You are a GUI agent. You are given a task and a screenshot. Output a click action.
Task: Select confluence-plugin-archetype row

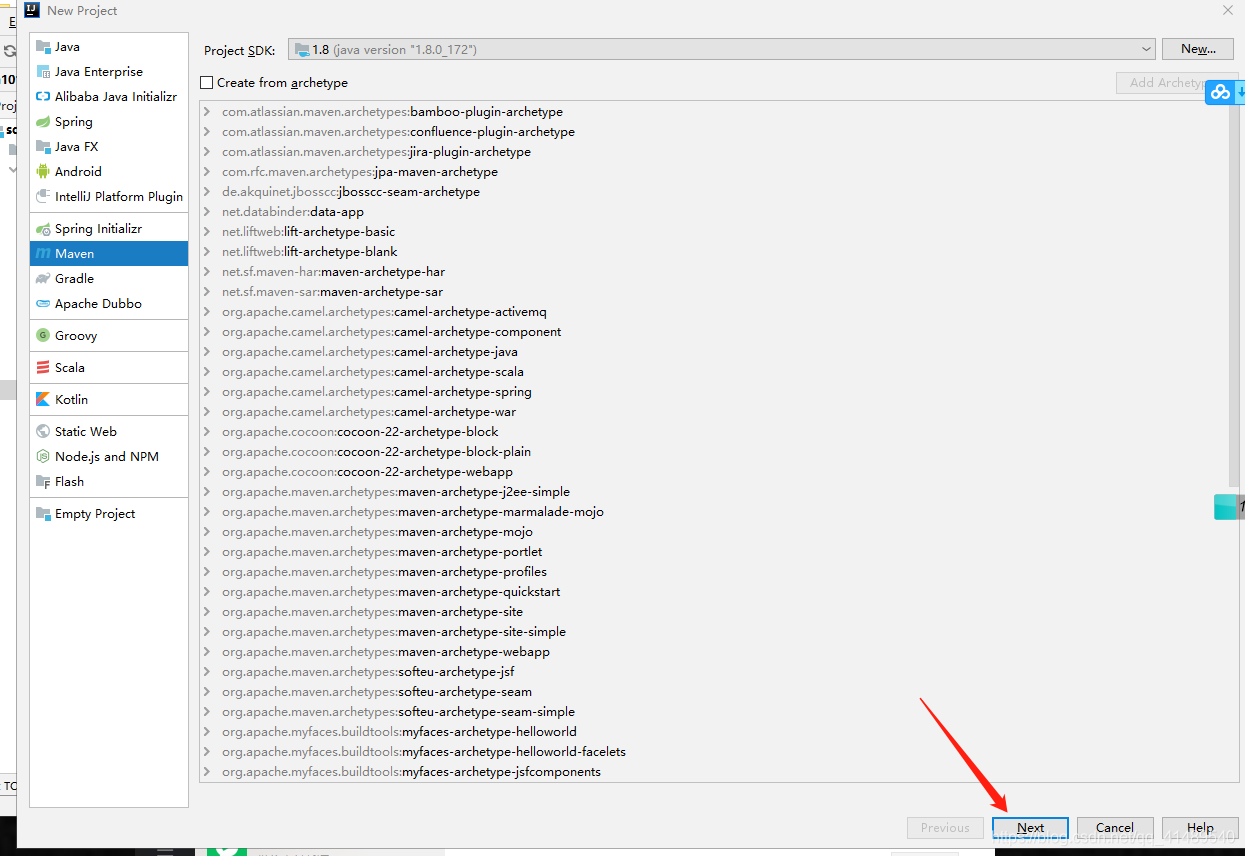coord(714,132)
